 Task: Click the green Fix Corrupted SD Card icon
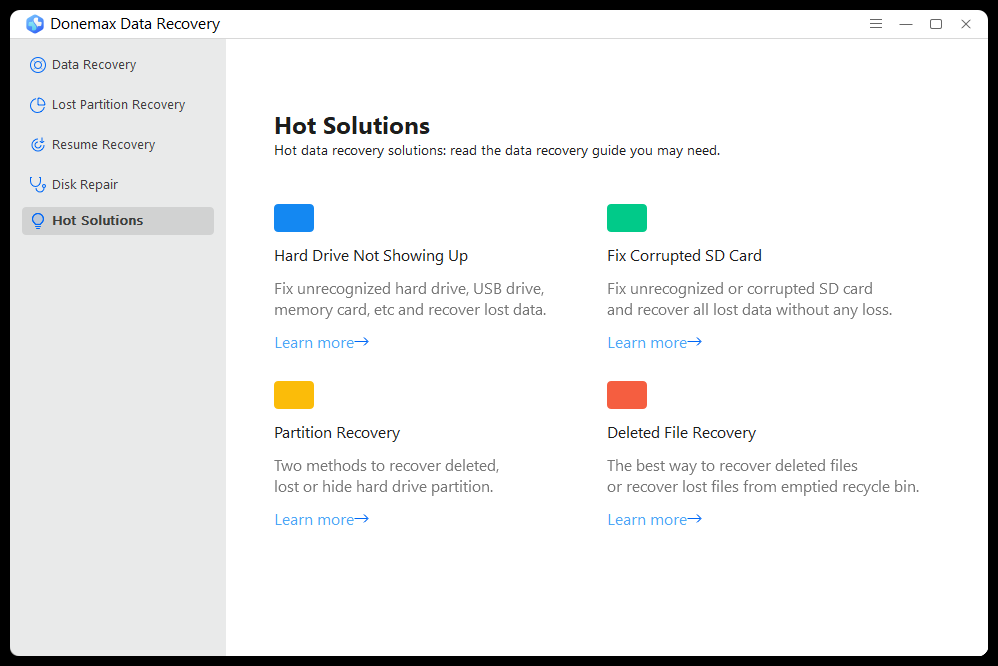627,218
